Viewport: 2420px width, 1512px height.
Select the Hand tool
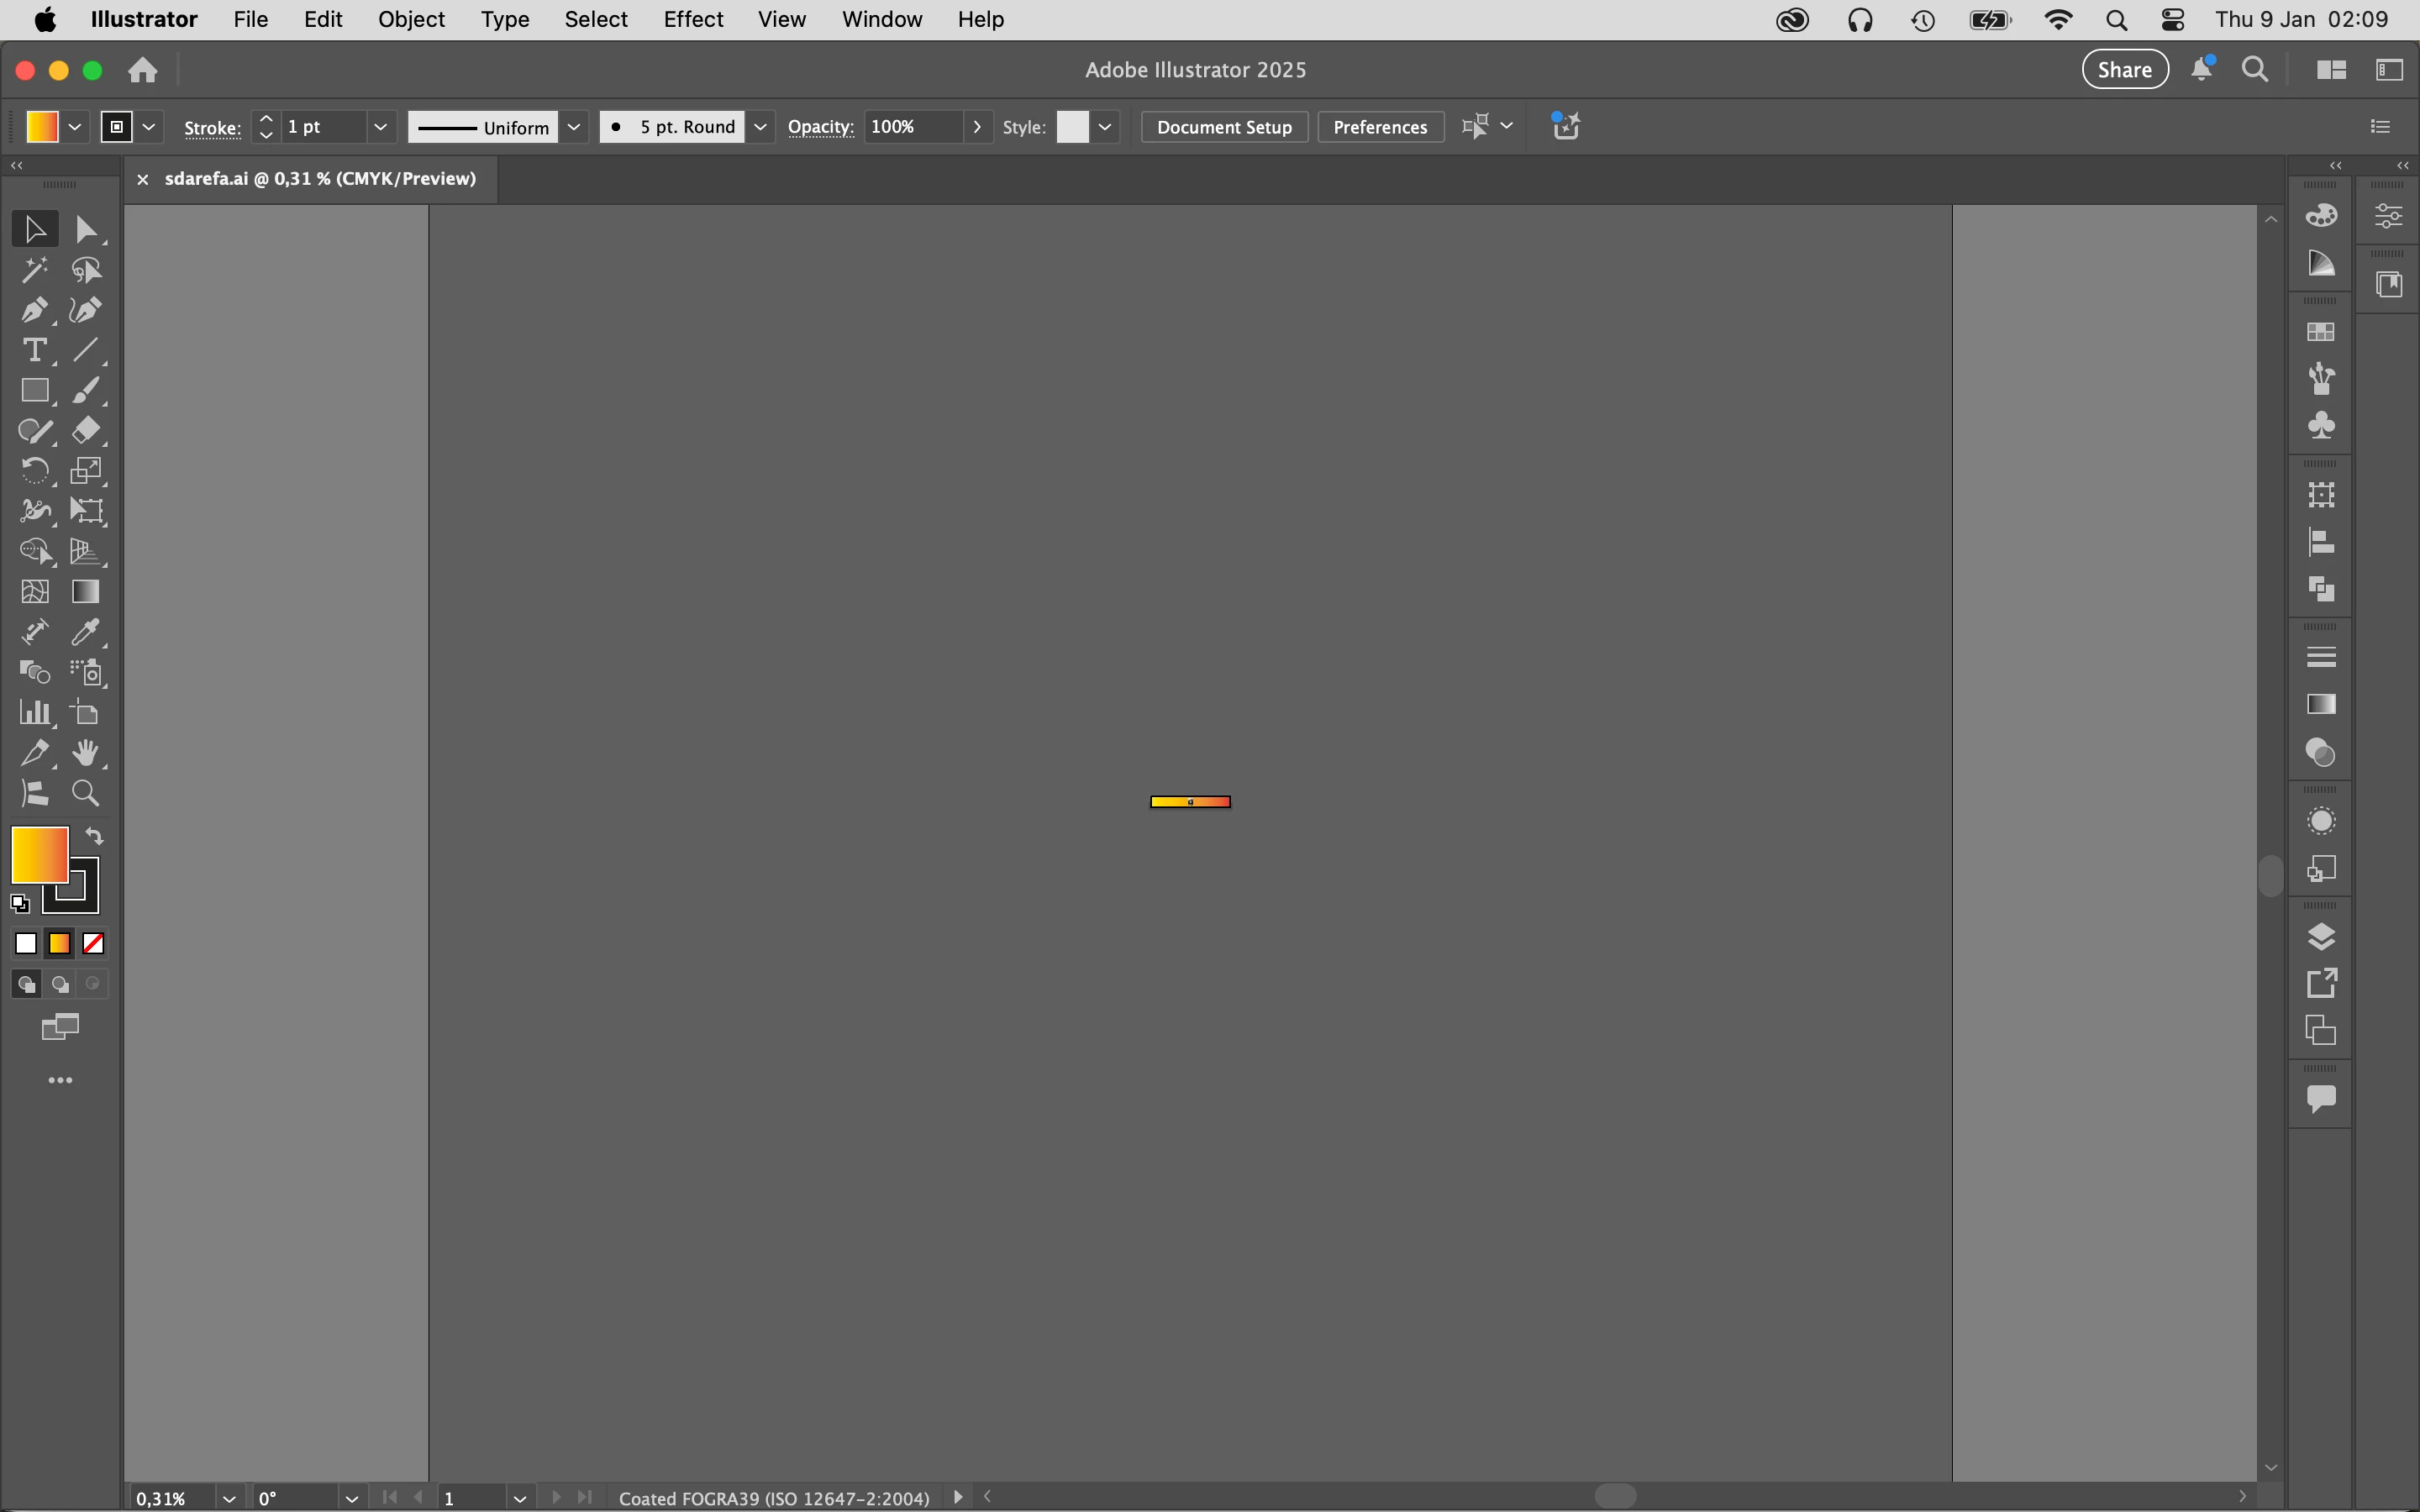[x=85, y=753]
